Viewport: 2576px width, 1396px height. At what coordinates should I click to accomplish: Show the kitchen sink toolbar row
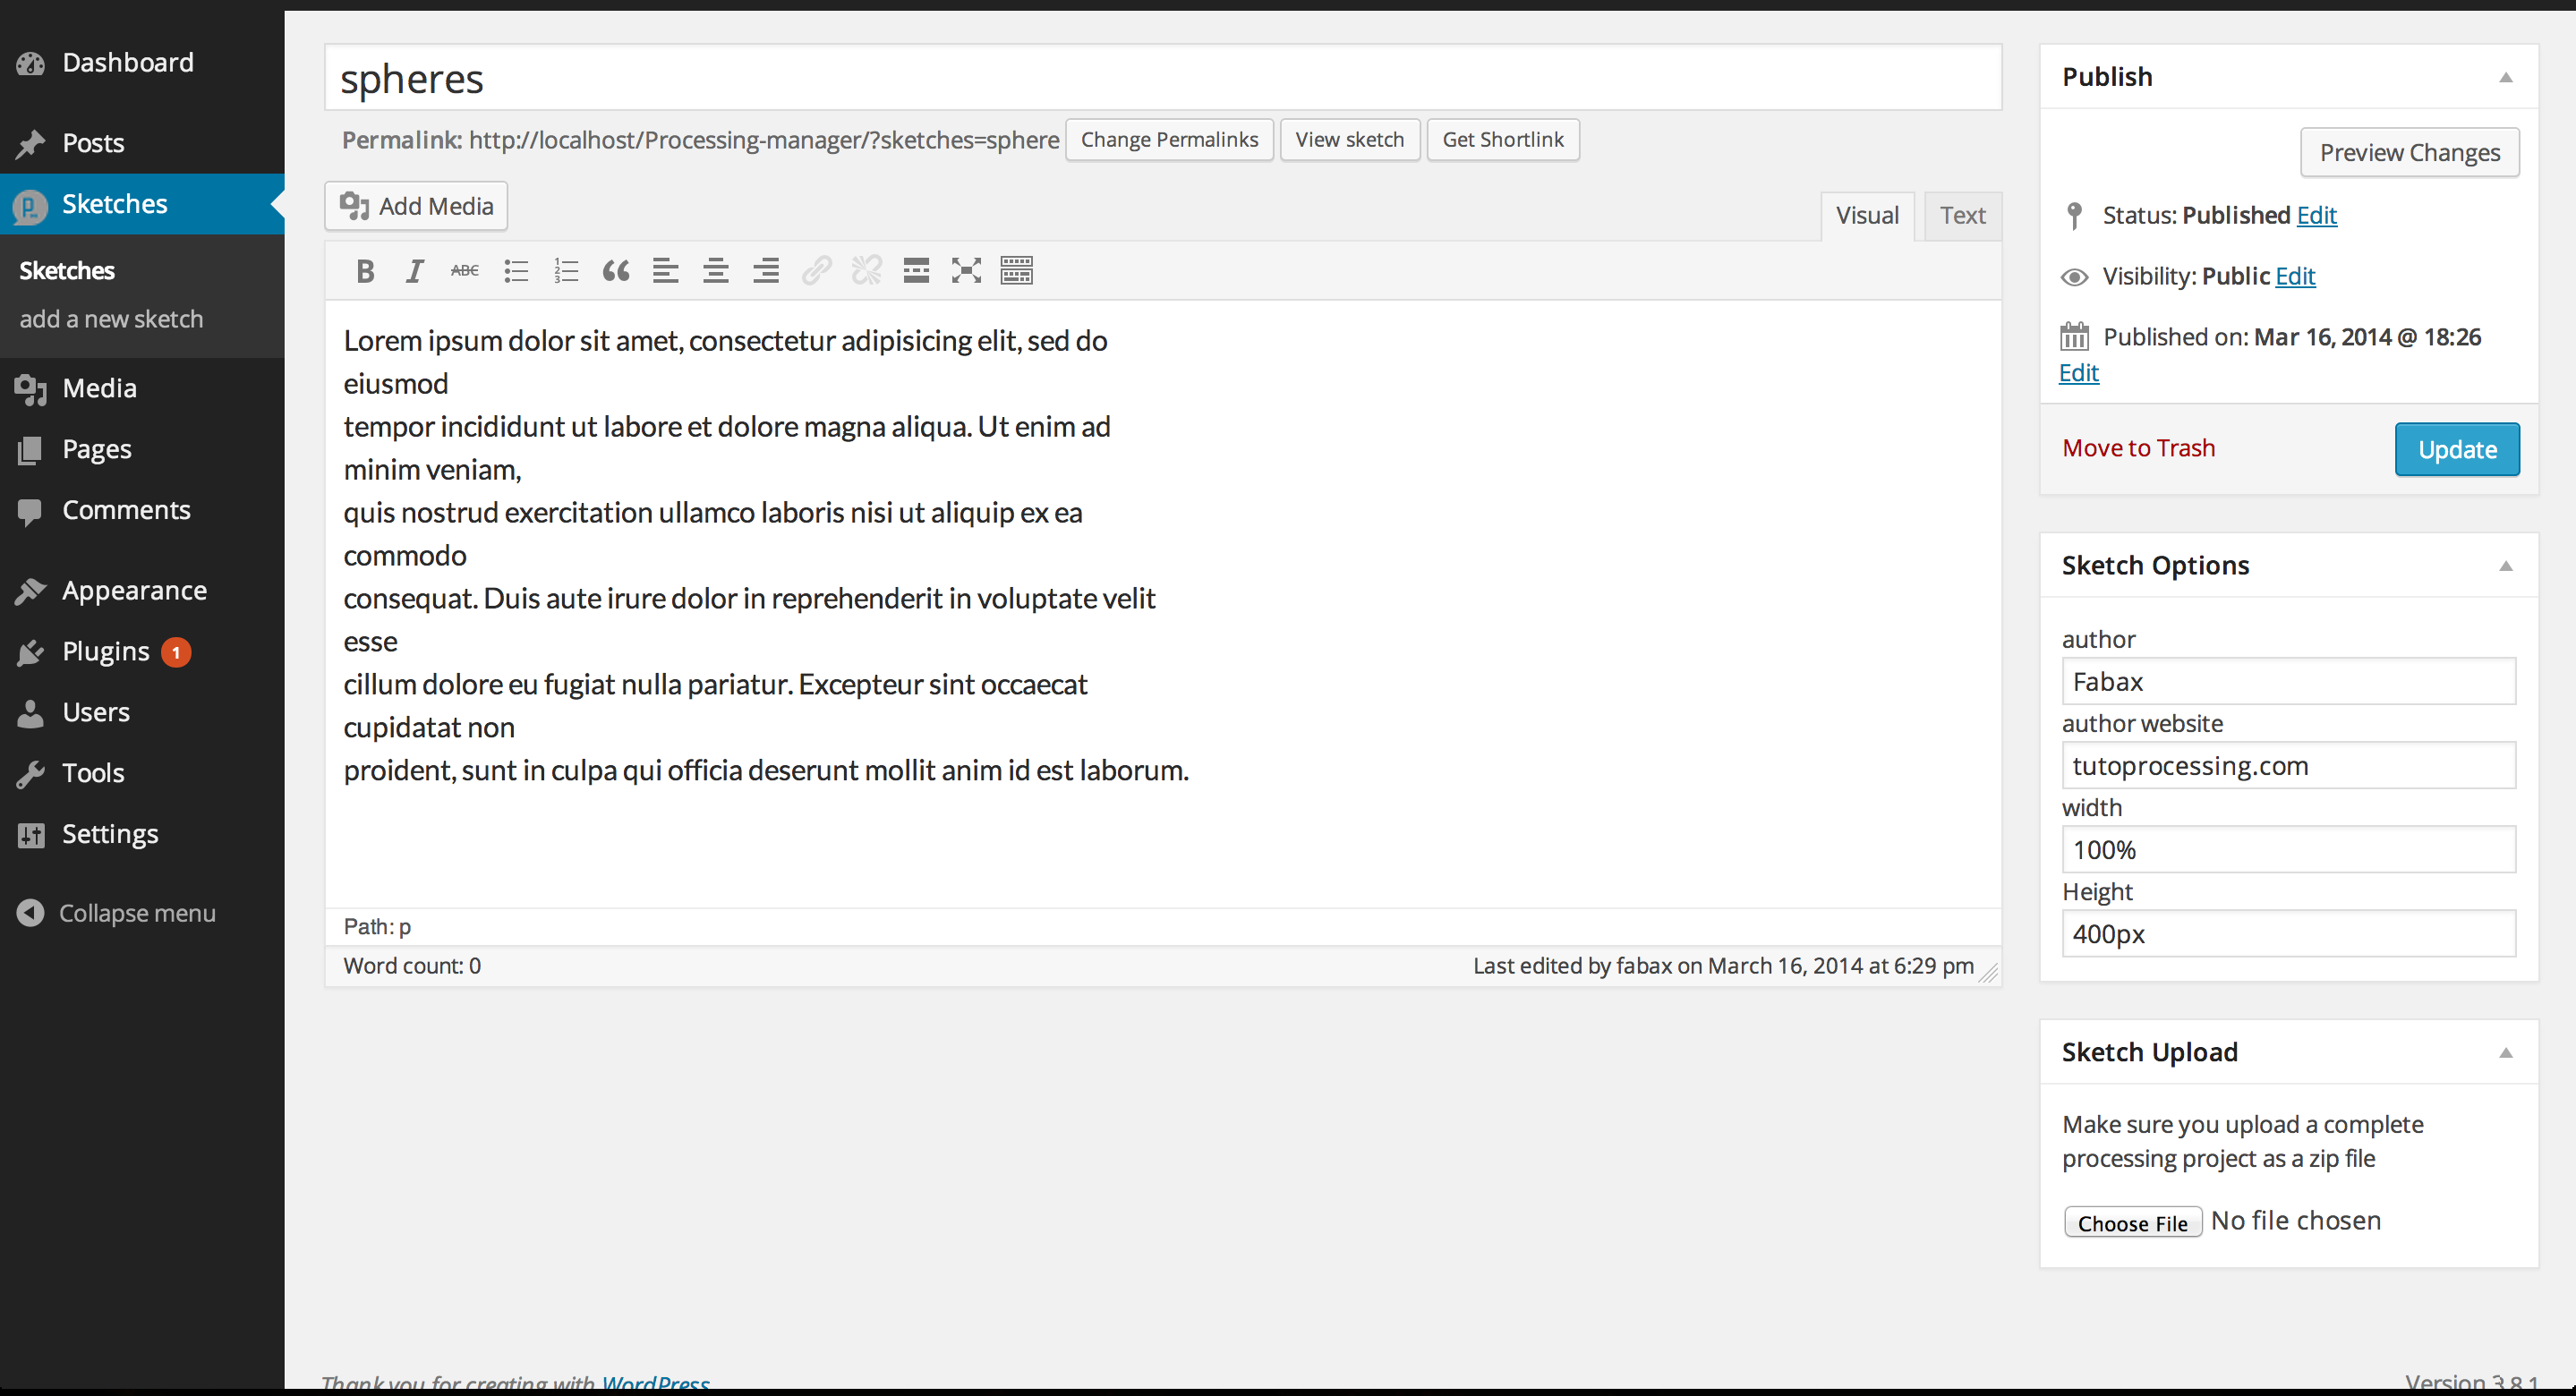(1016, 271)
